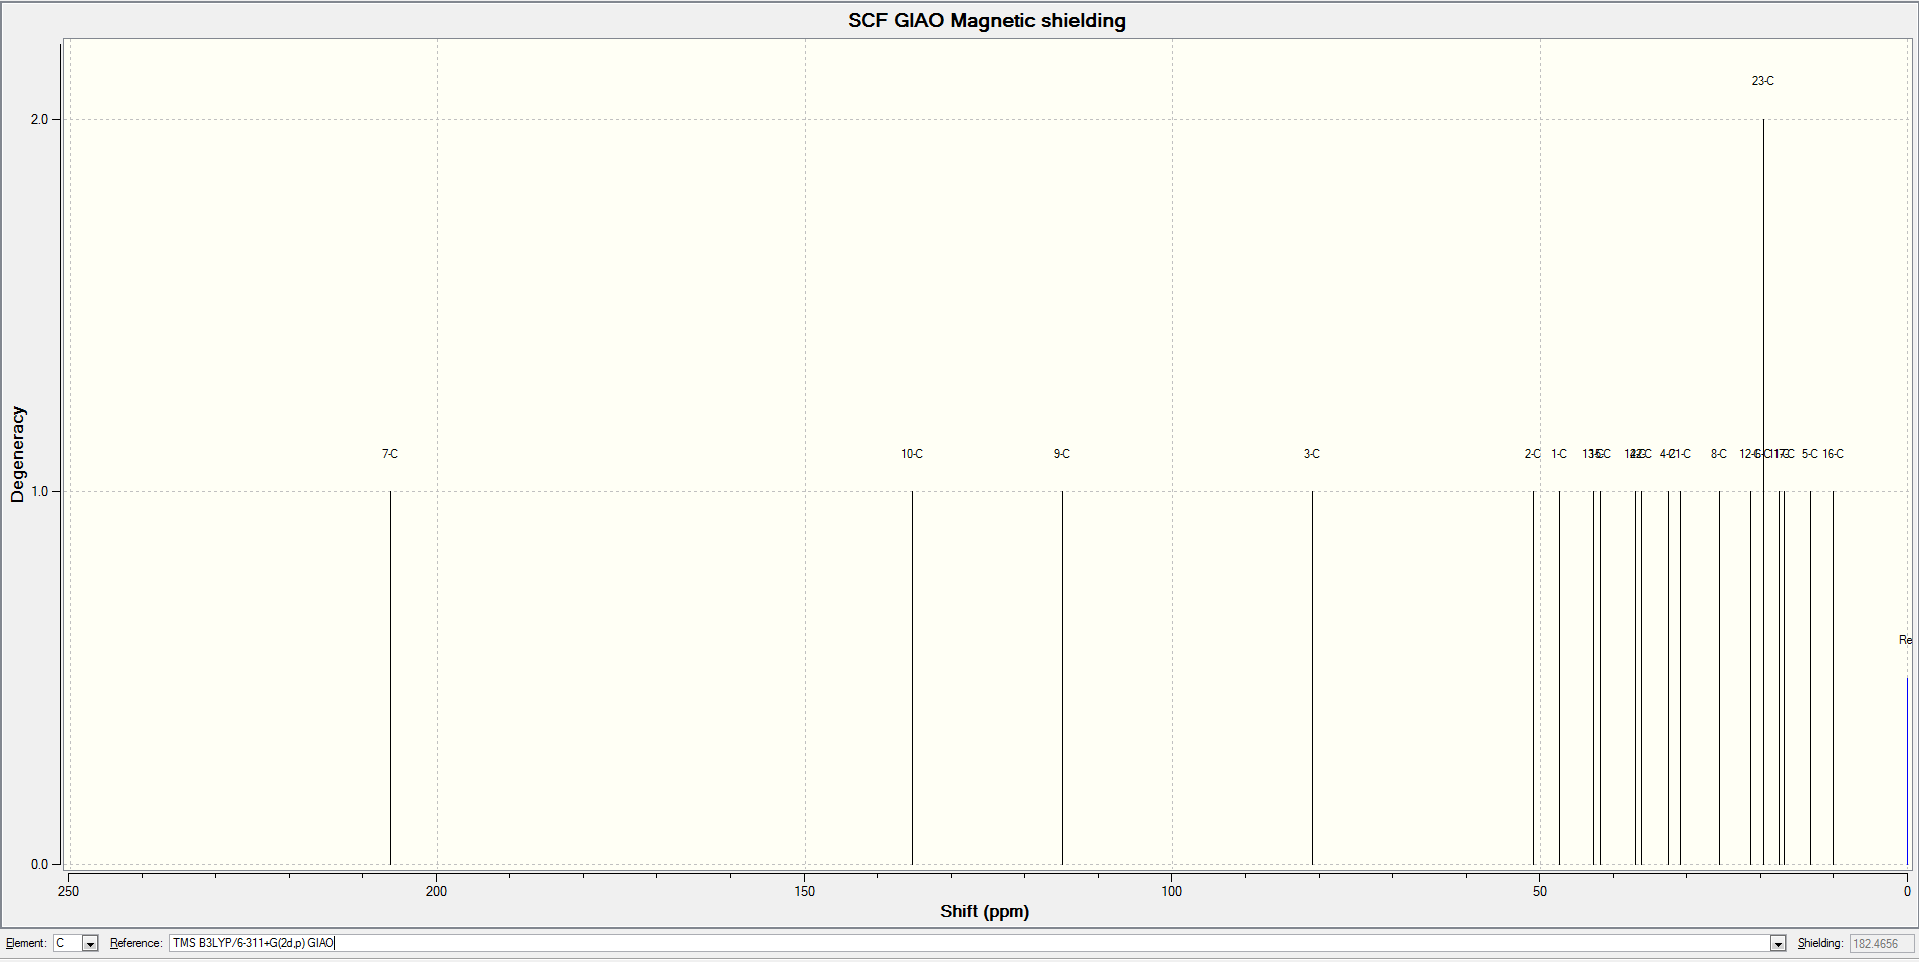Click the 7-C peak label
1919x962 pixels.
click(390, 454)
